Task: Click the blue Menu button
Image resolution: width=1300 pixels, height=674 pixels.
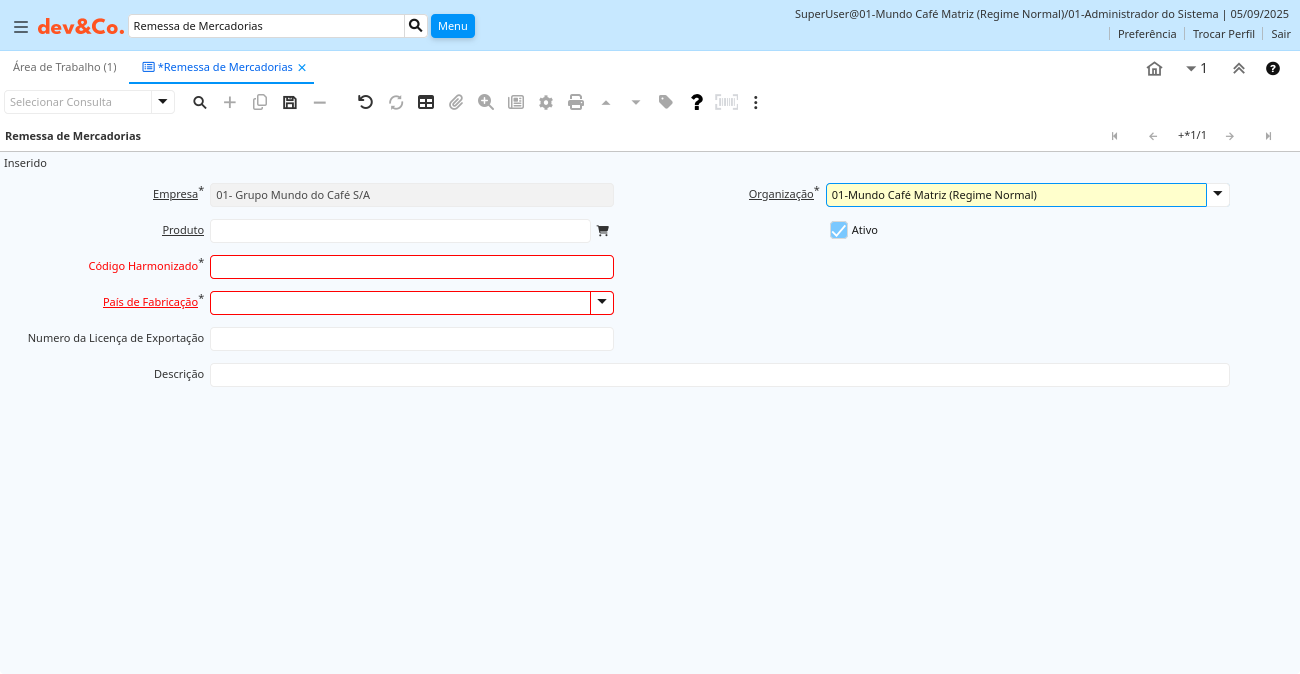Action: (x=452, y=26)
